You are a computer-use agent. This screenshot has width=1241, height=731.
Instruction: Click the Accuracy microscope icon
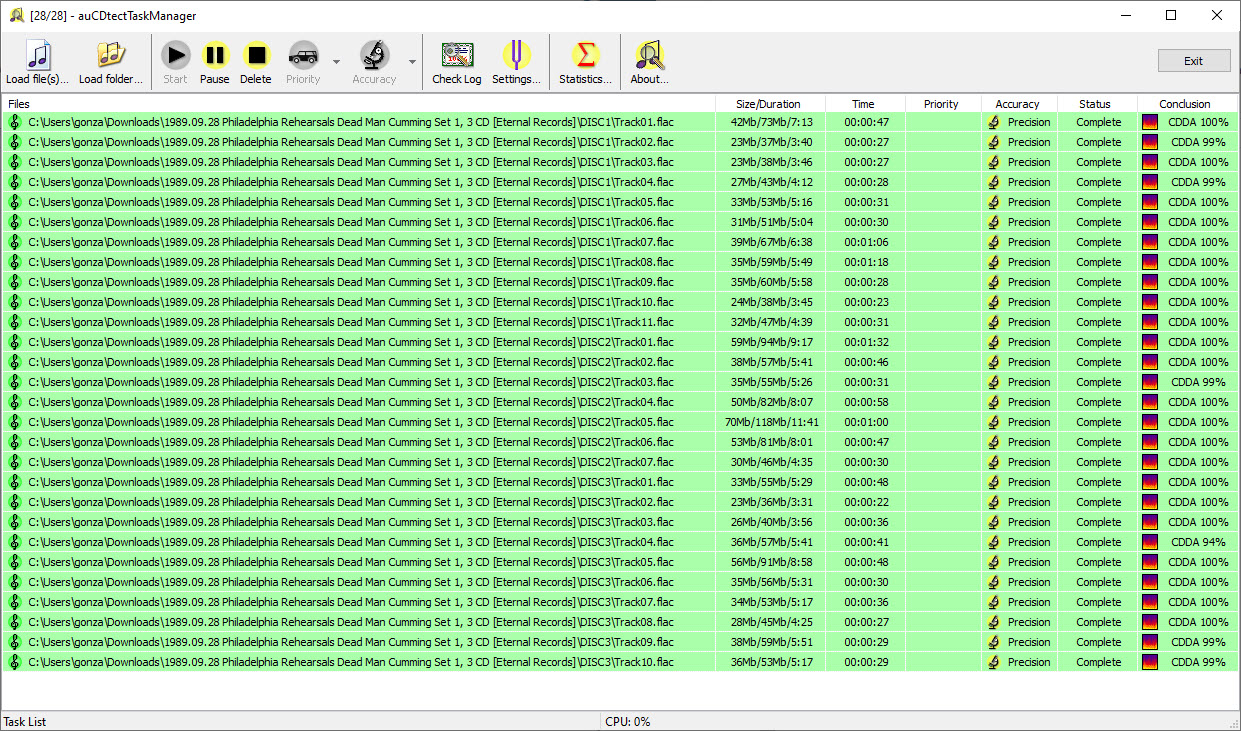coord(375,55)
